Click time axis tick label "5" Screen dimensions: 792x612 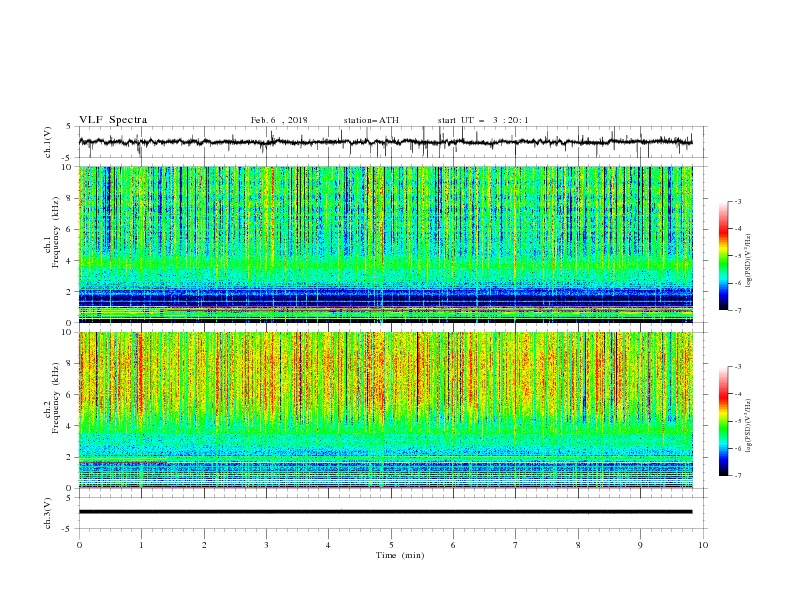coord(391,545)
